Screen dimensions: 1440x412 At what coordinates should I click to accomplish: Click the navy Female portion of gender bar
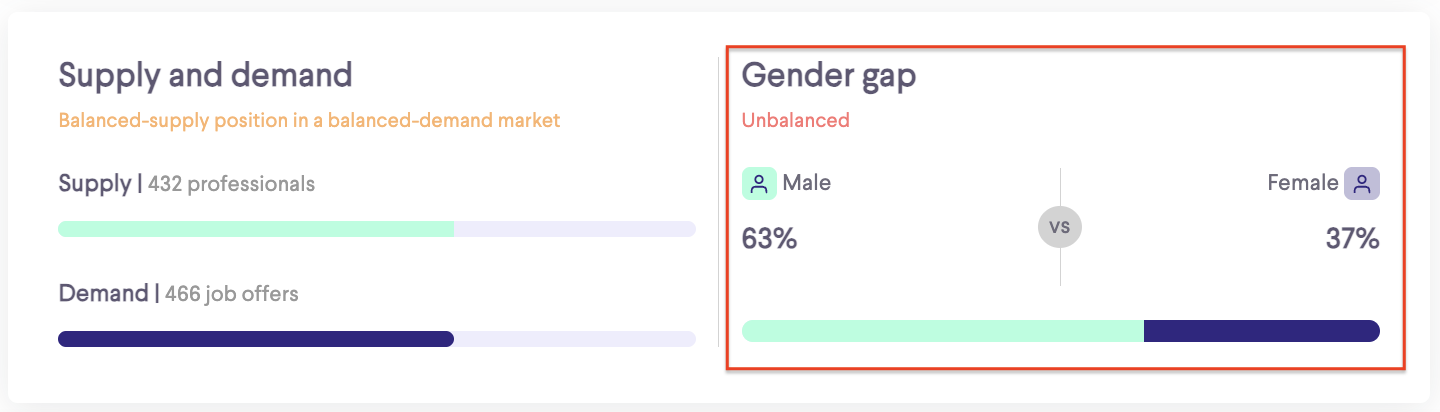(1262, 331)
